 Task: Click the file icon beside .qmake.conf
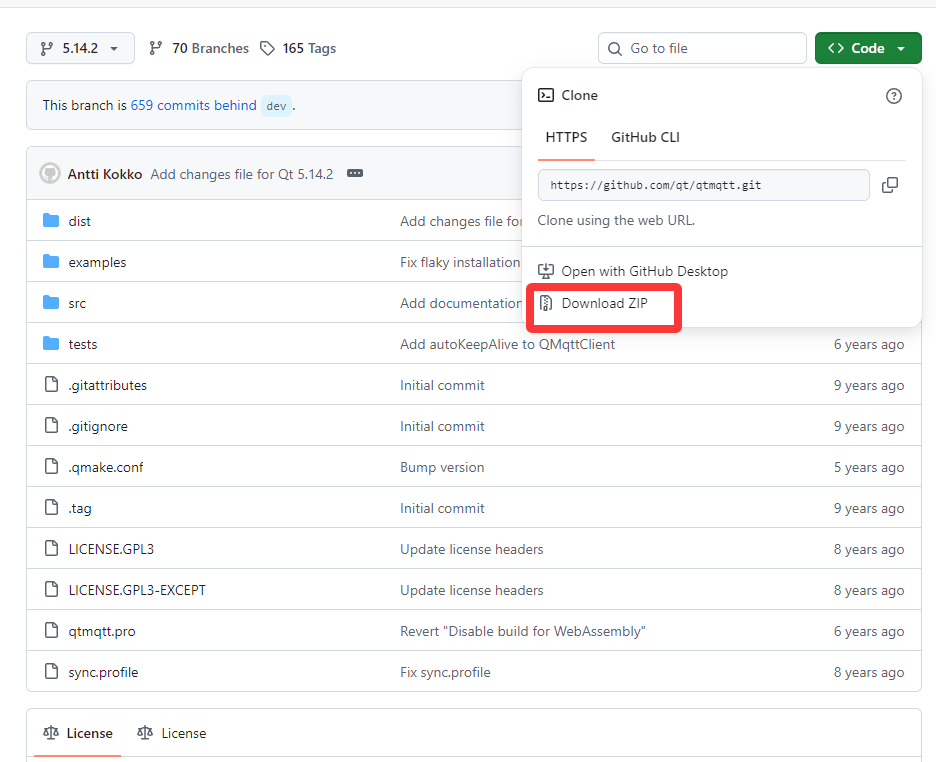coord(52,467)
